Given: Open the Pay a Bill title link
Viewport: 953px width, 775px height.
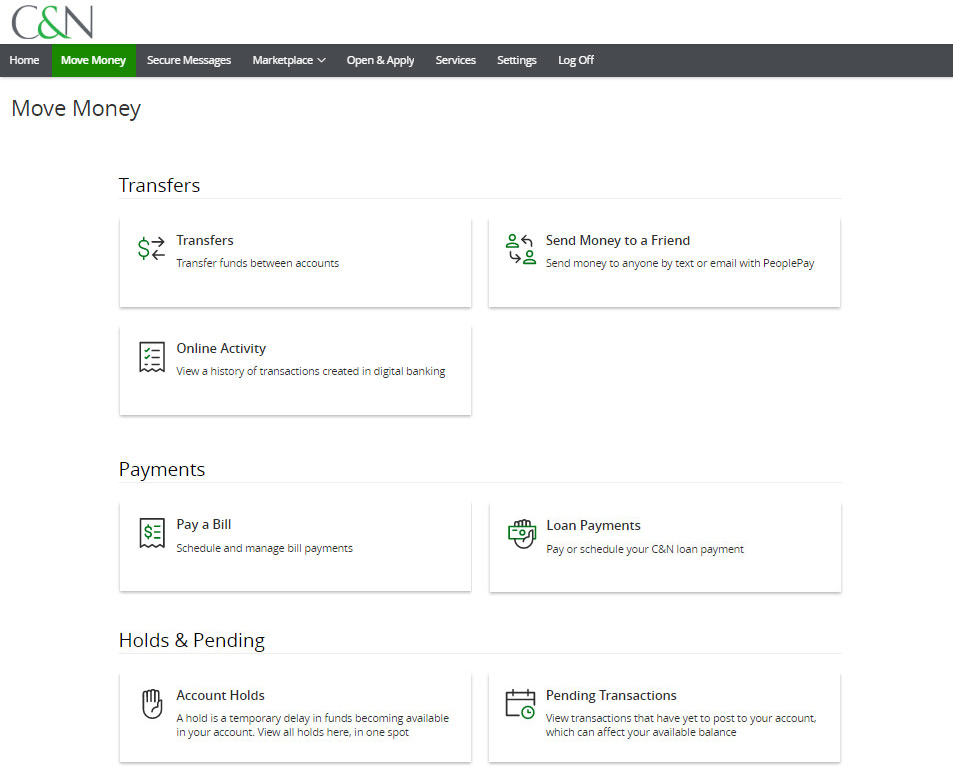Looking at the screenshot, I should pos(204,525).
